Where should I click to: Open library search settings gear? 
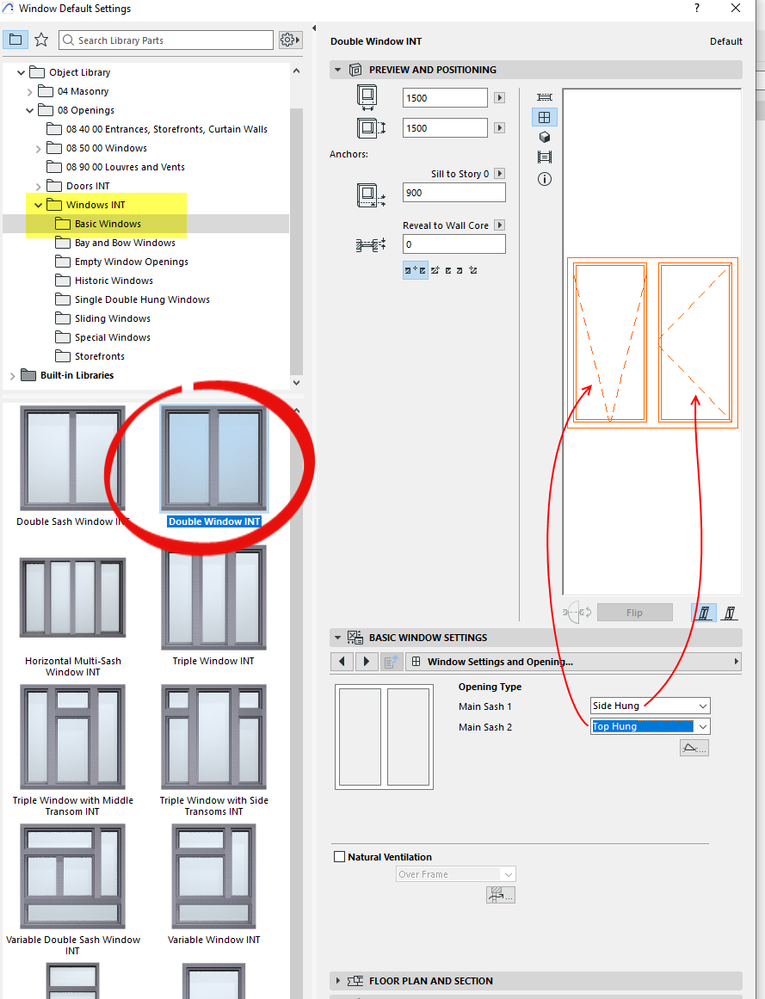(290, 40)
